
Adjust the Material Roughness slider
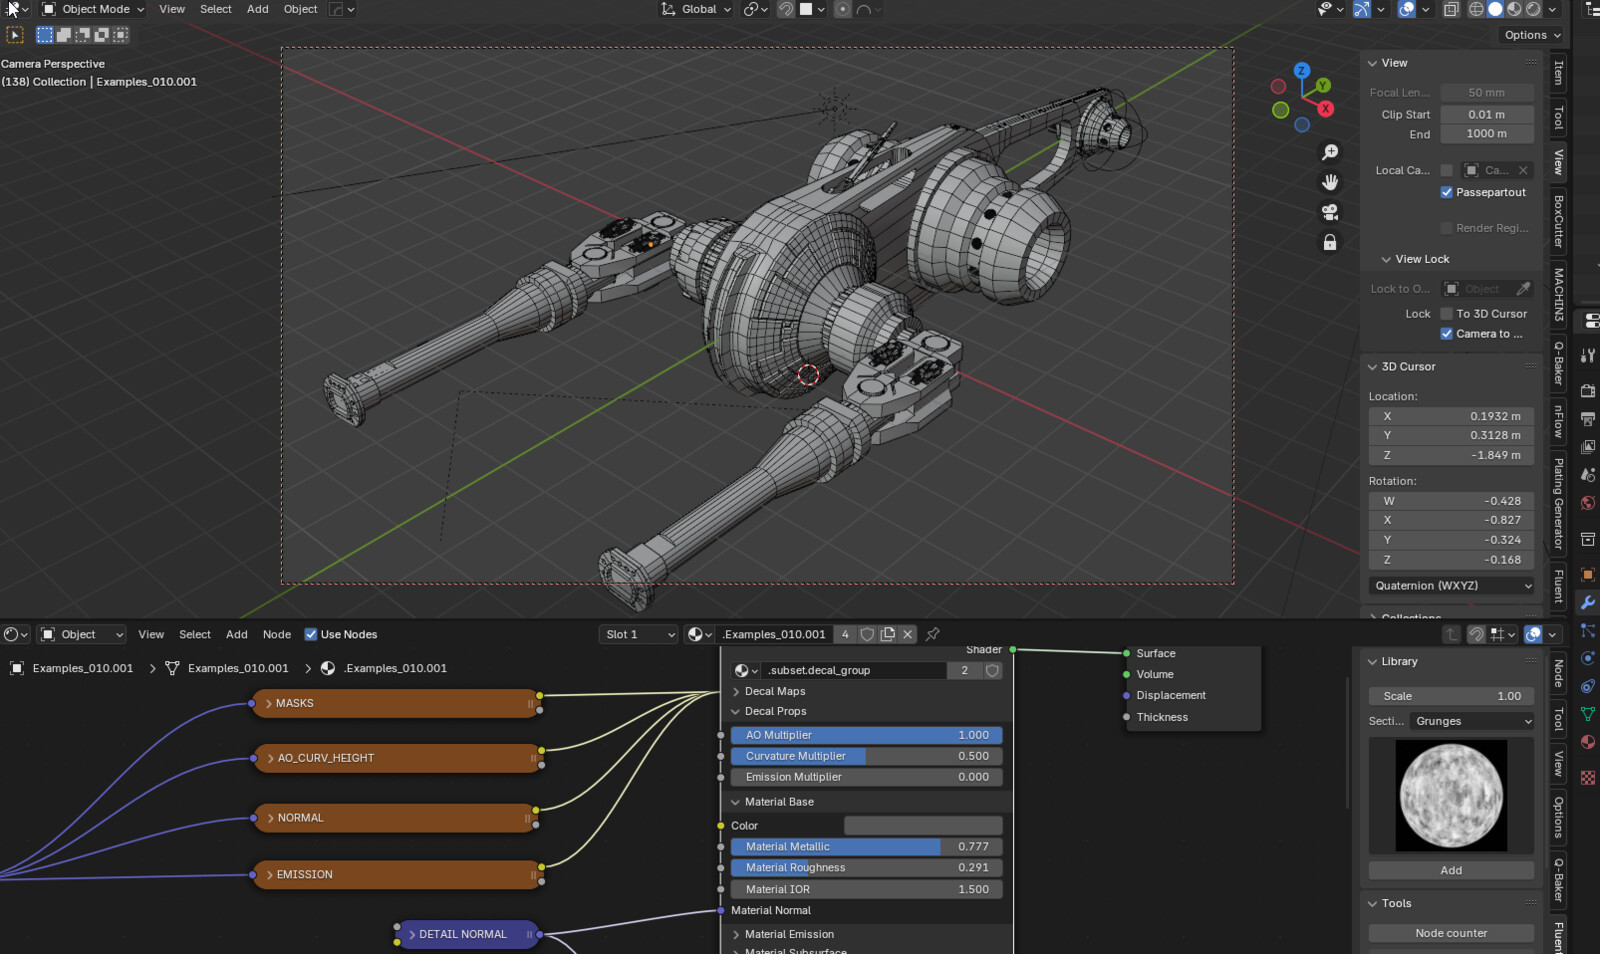(x=866, y=868)
